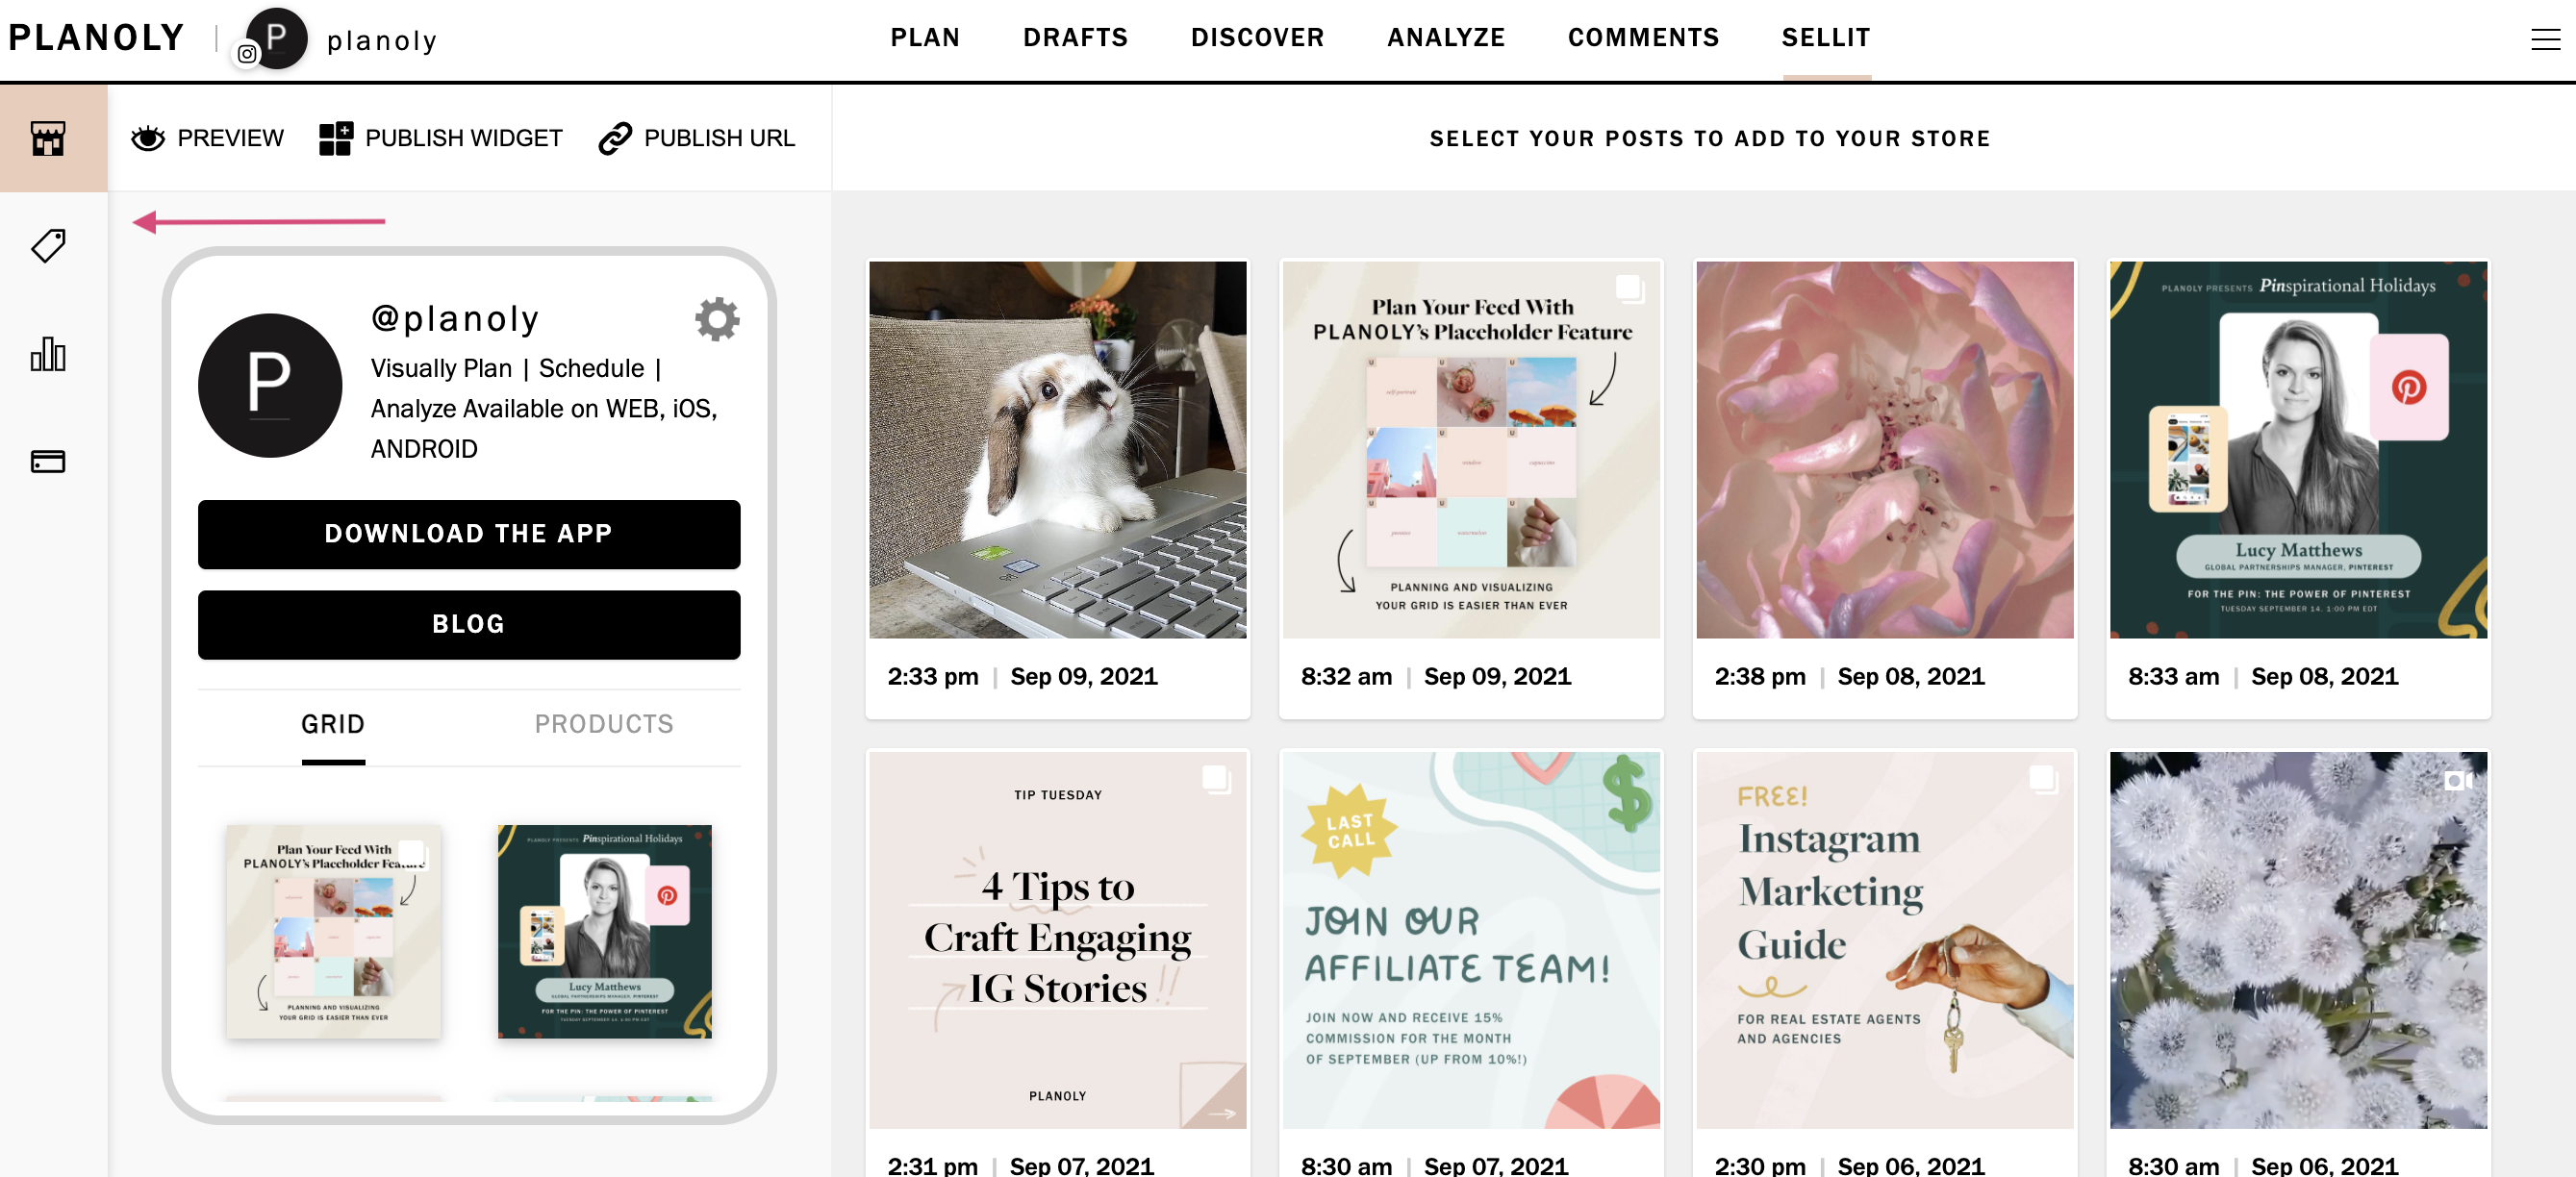2576x1177 pixels.
Task: Click Publish Widget in the toolbar
Action: pyautogui.click(x=441, y=138)
